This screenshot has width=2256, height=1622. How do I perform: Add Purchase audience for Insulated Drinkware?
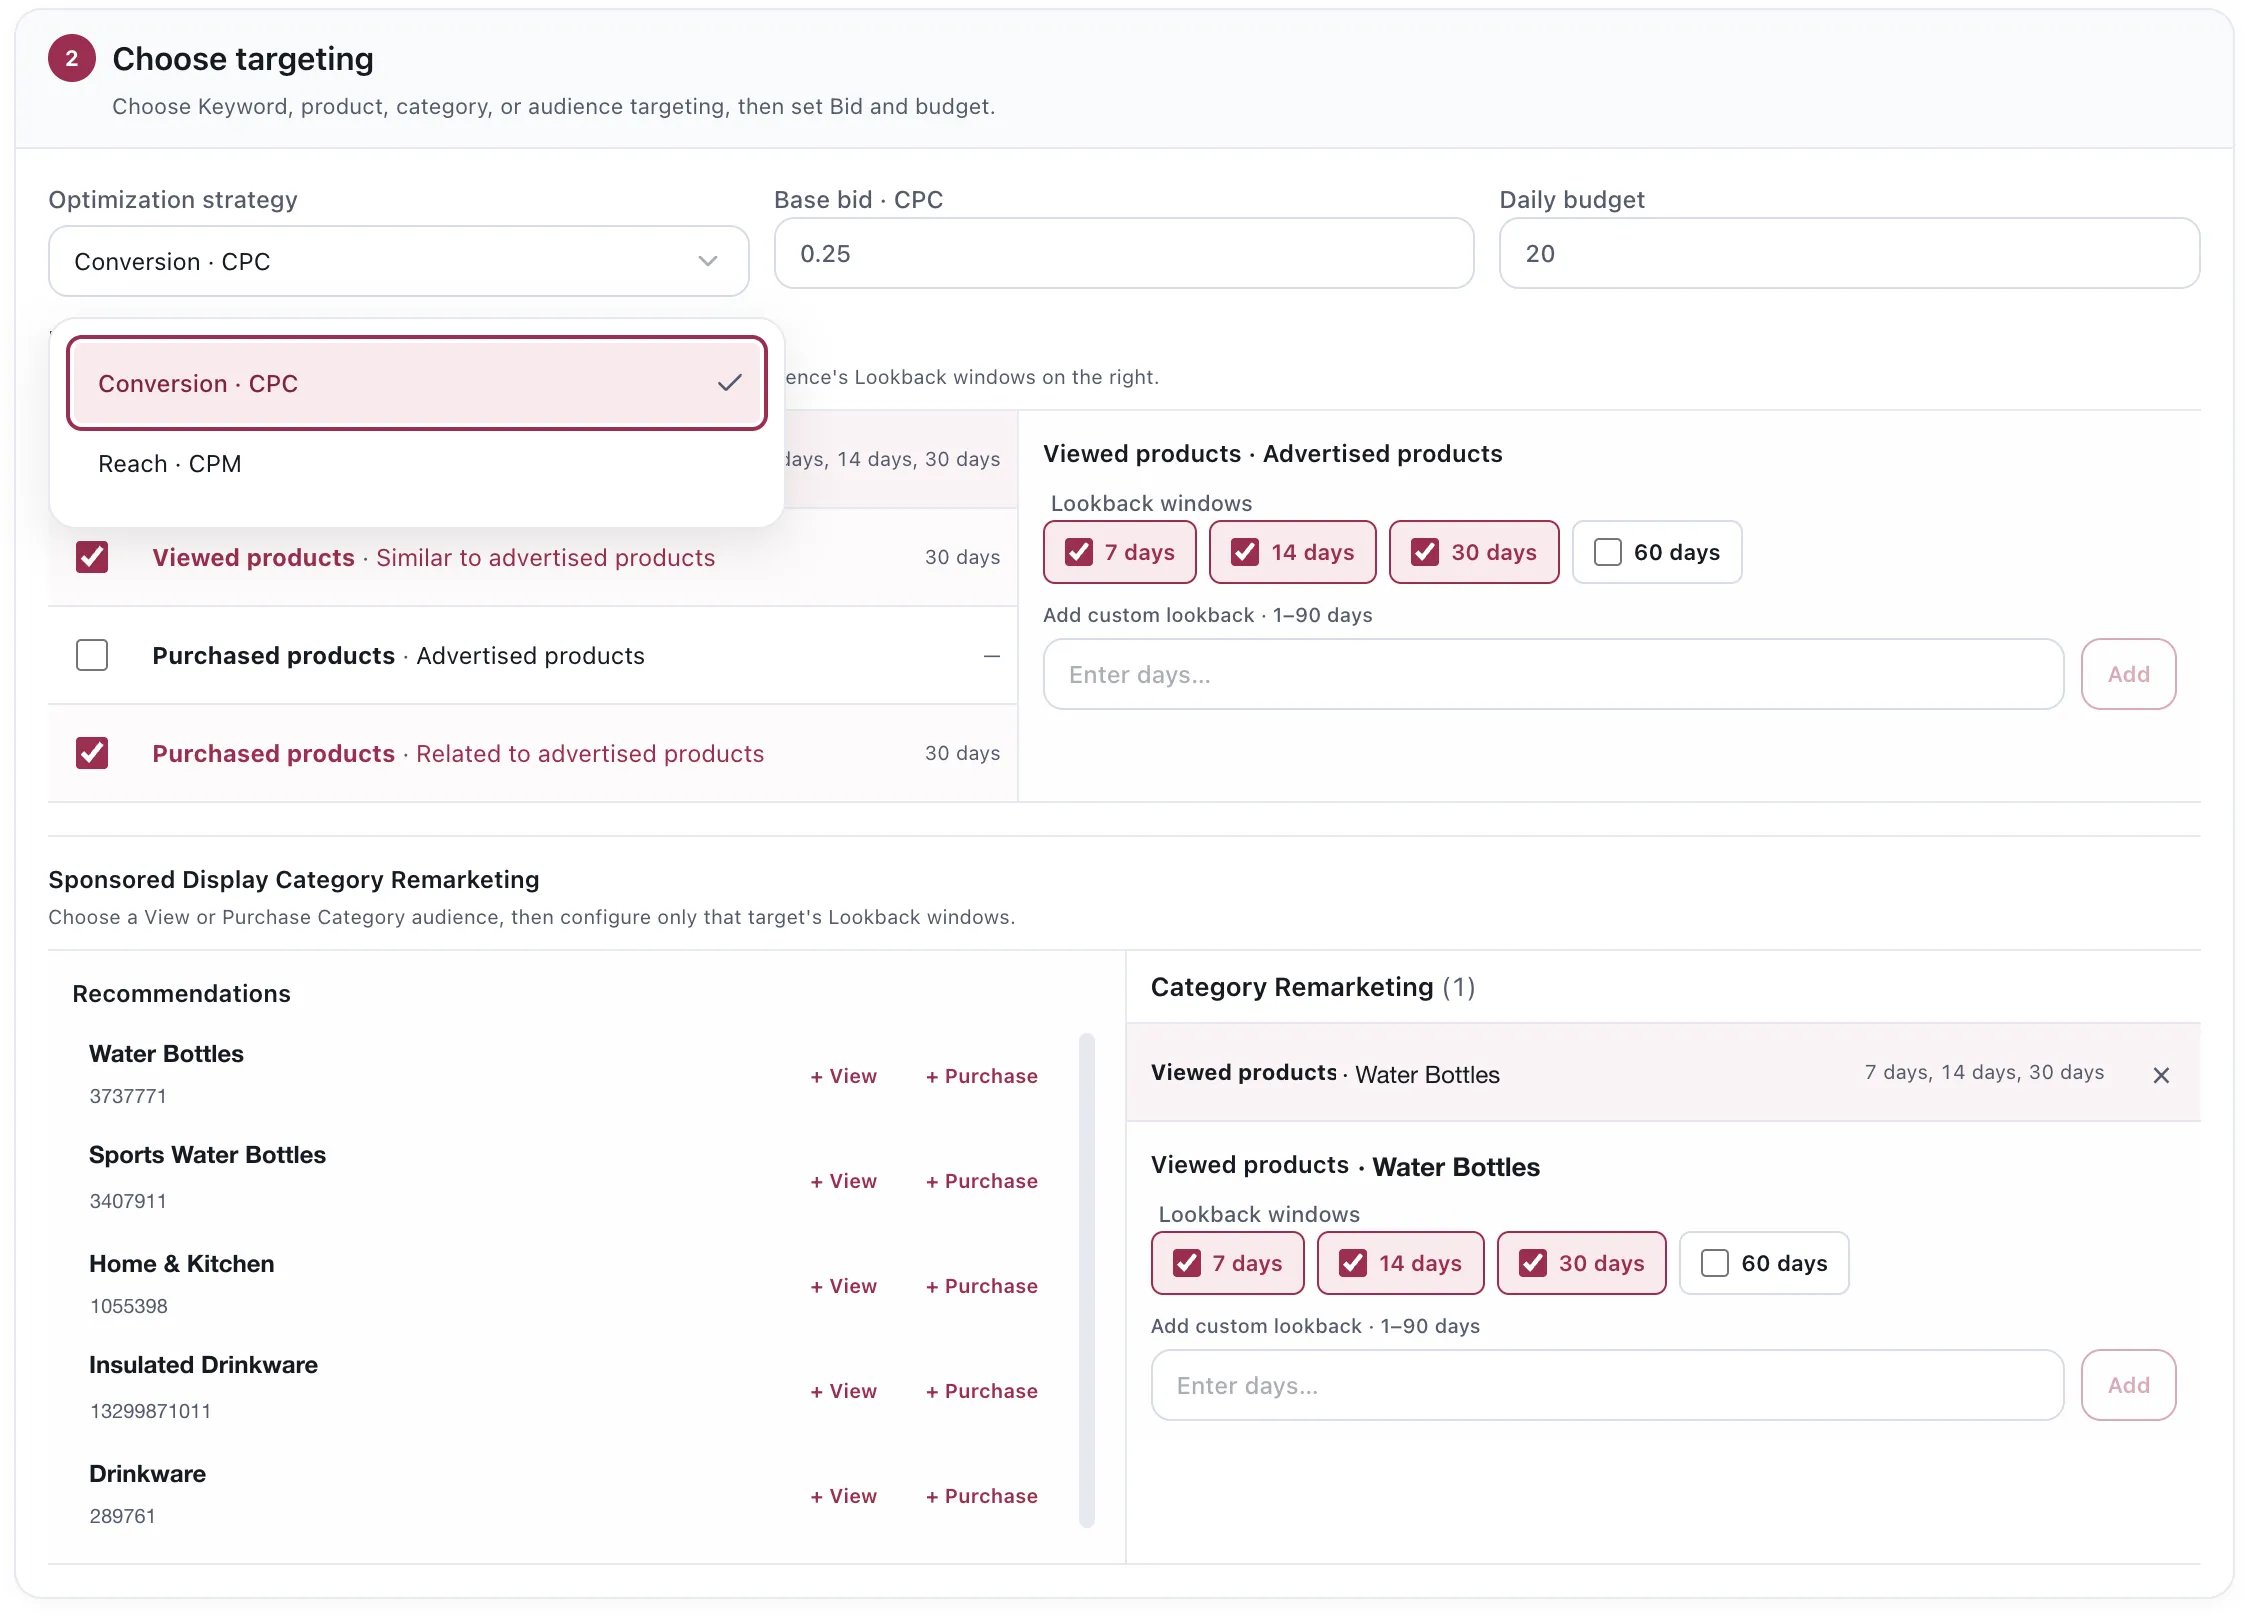tap(982, 1392)
